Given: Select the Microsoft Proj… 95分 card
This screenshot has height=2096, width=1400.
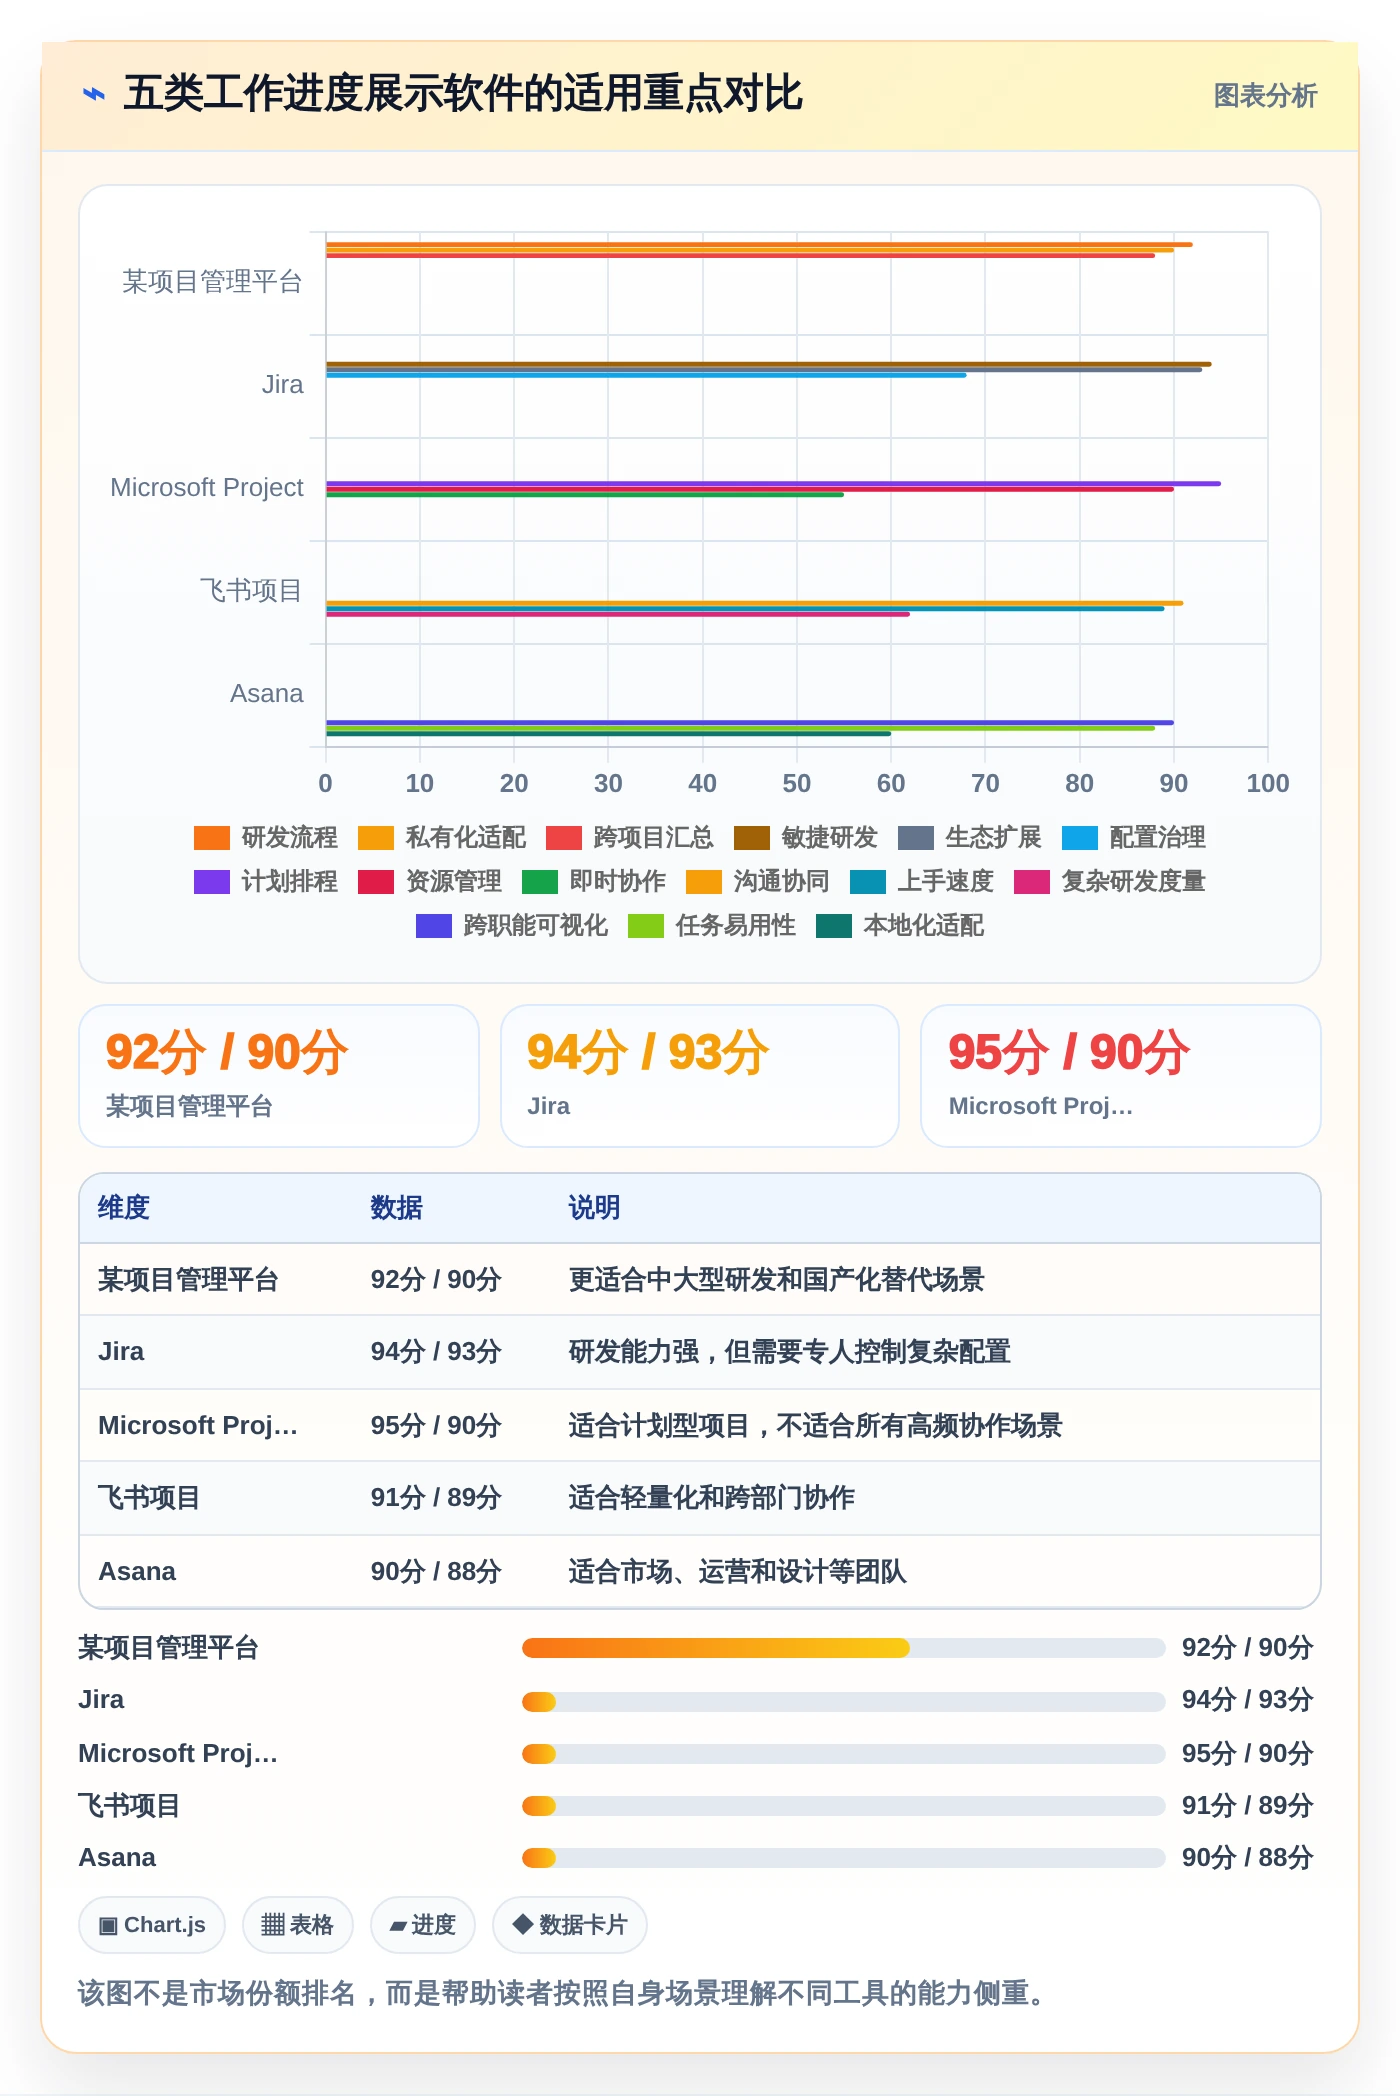Looking at the screenshot, I should tap(1121, 1076).
